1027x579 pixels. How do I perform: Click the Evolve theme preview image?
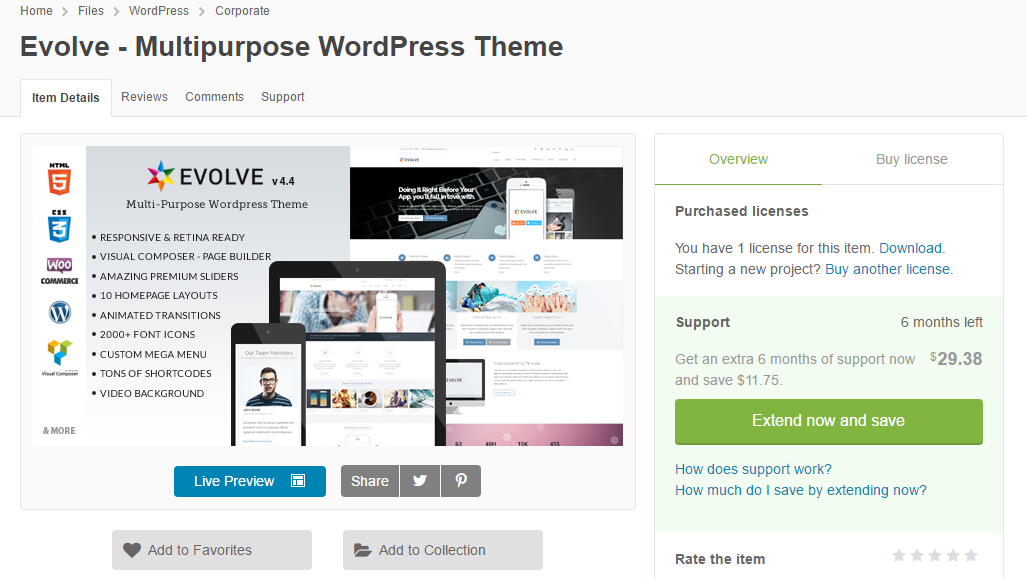click(x=327, y=296)
